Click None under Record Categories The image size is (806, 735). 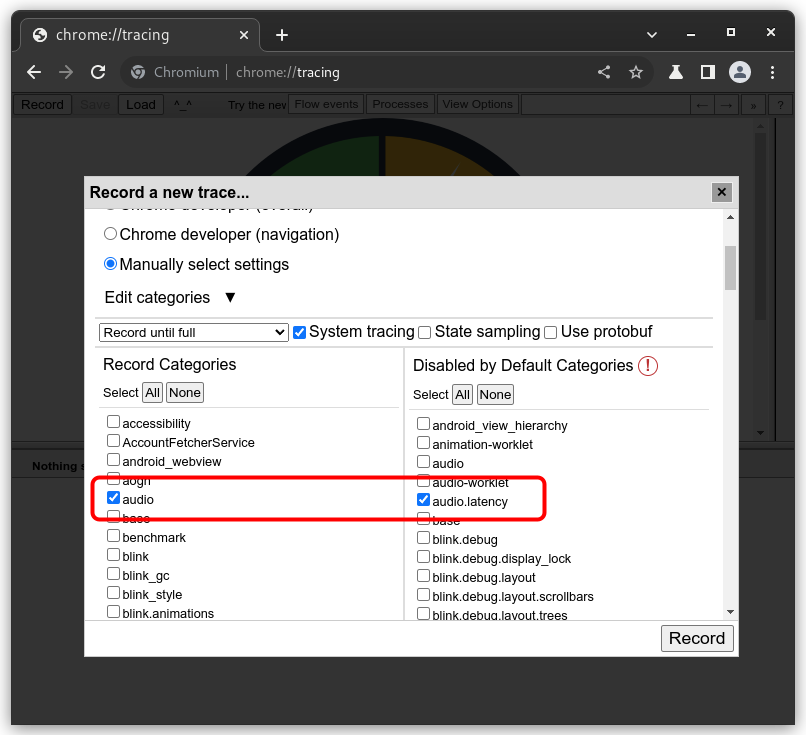coord(185,393)
